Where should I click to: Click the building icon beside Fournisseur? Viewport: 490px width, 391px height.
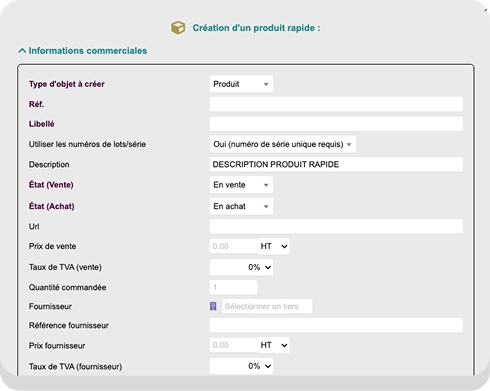pyautogui.click(x=213, y=306)
